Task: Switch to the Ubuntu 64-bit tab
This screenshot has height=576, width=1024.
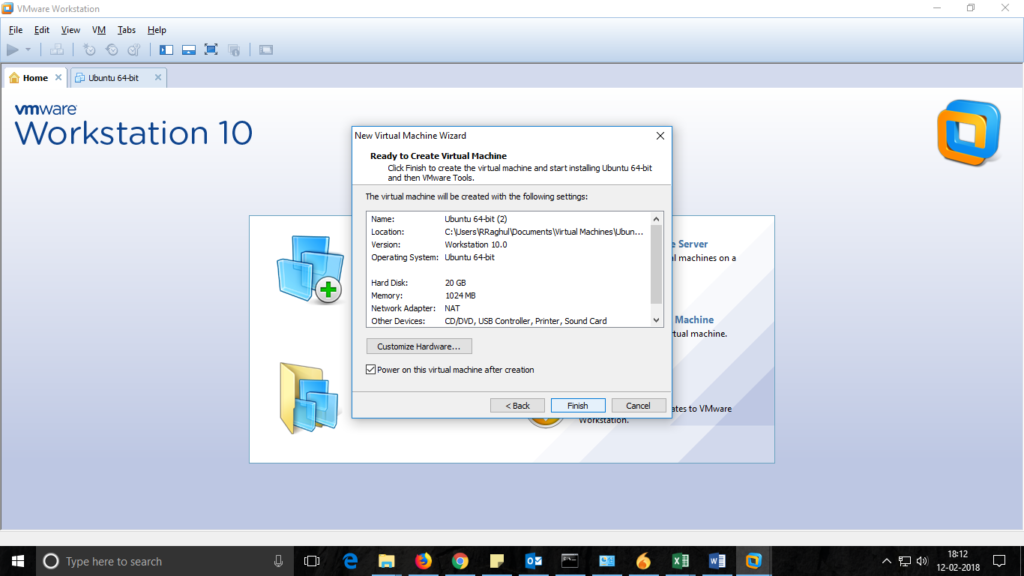Action: [112, 78]
